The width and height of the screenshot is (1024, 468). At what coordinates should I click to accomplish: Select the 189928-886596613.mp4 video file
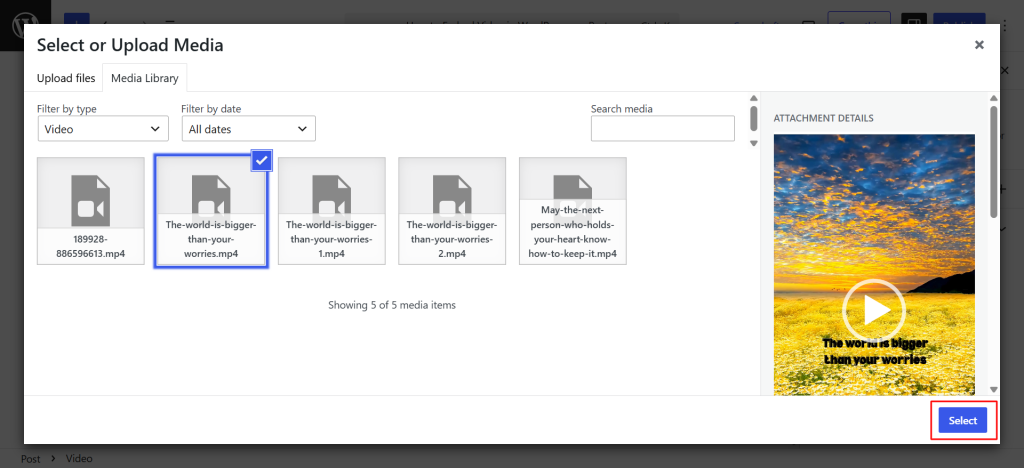pyautogui.click(x=91, y=211)
